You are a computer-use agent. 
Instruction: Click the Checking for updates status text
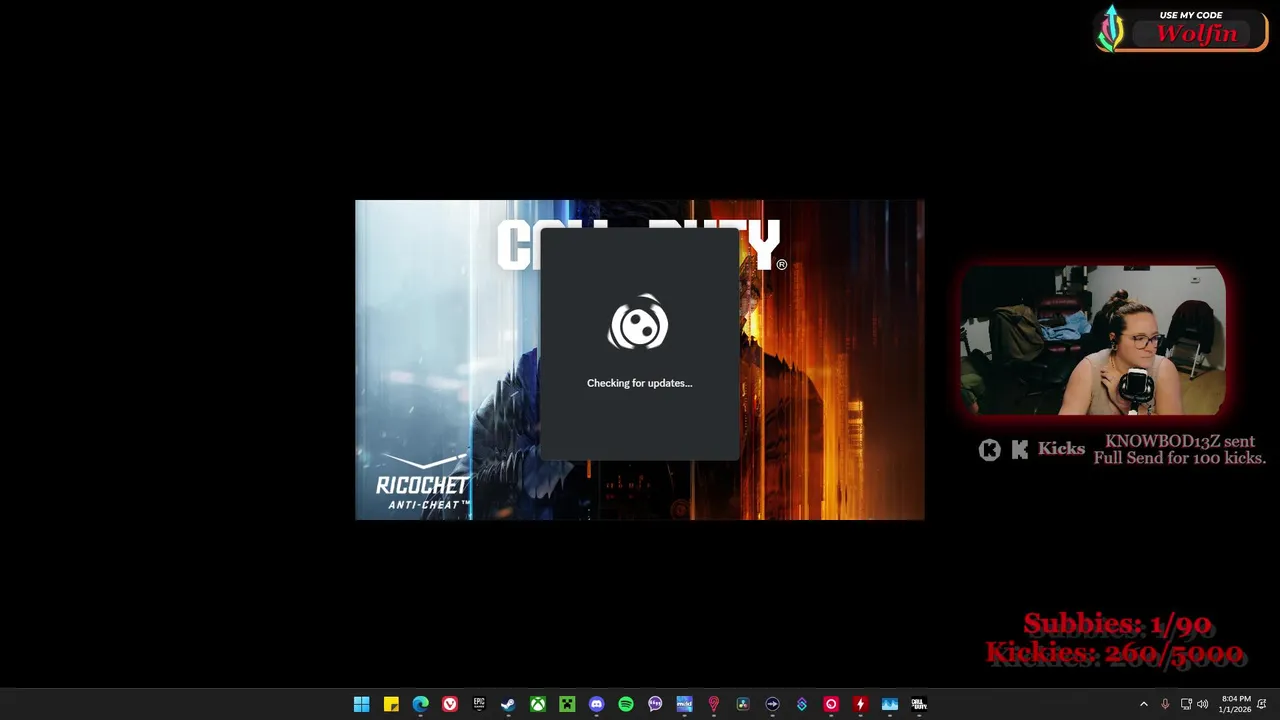coord(639,383)
